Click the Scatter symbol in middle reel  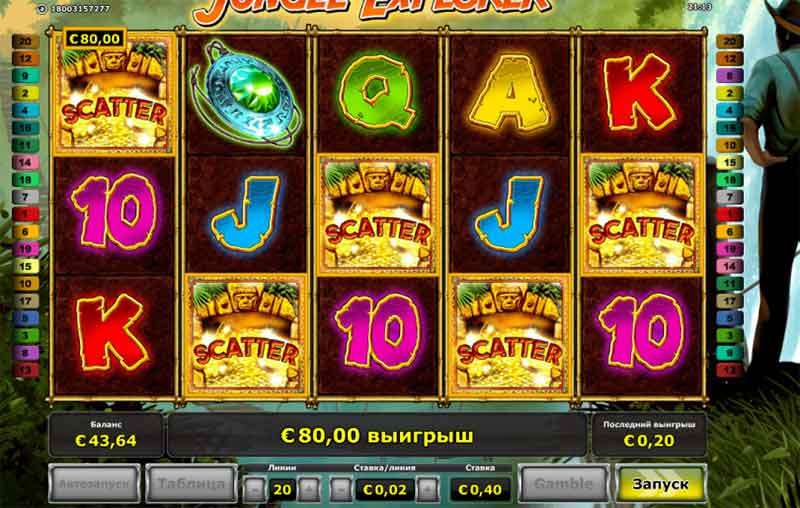378,215
